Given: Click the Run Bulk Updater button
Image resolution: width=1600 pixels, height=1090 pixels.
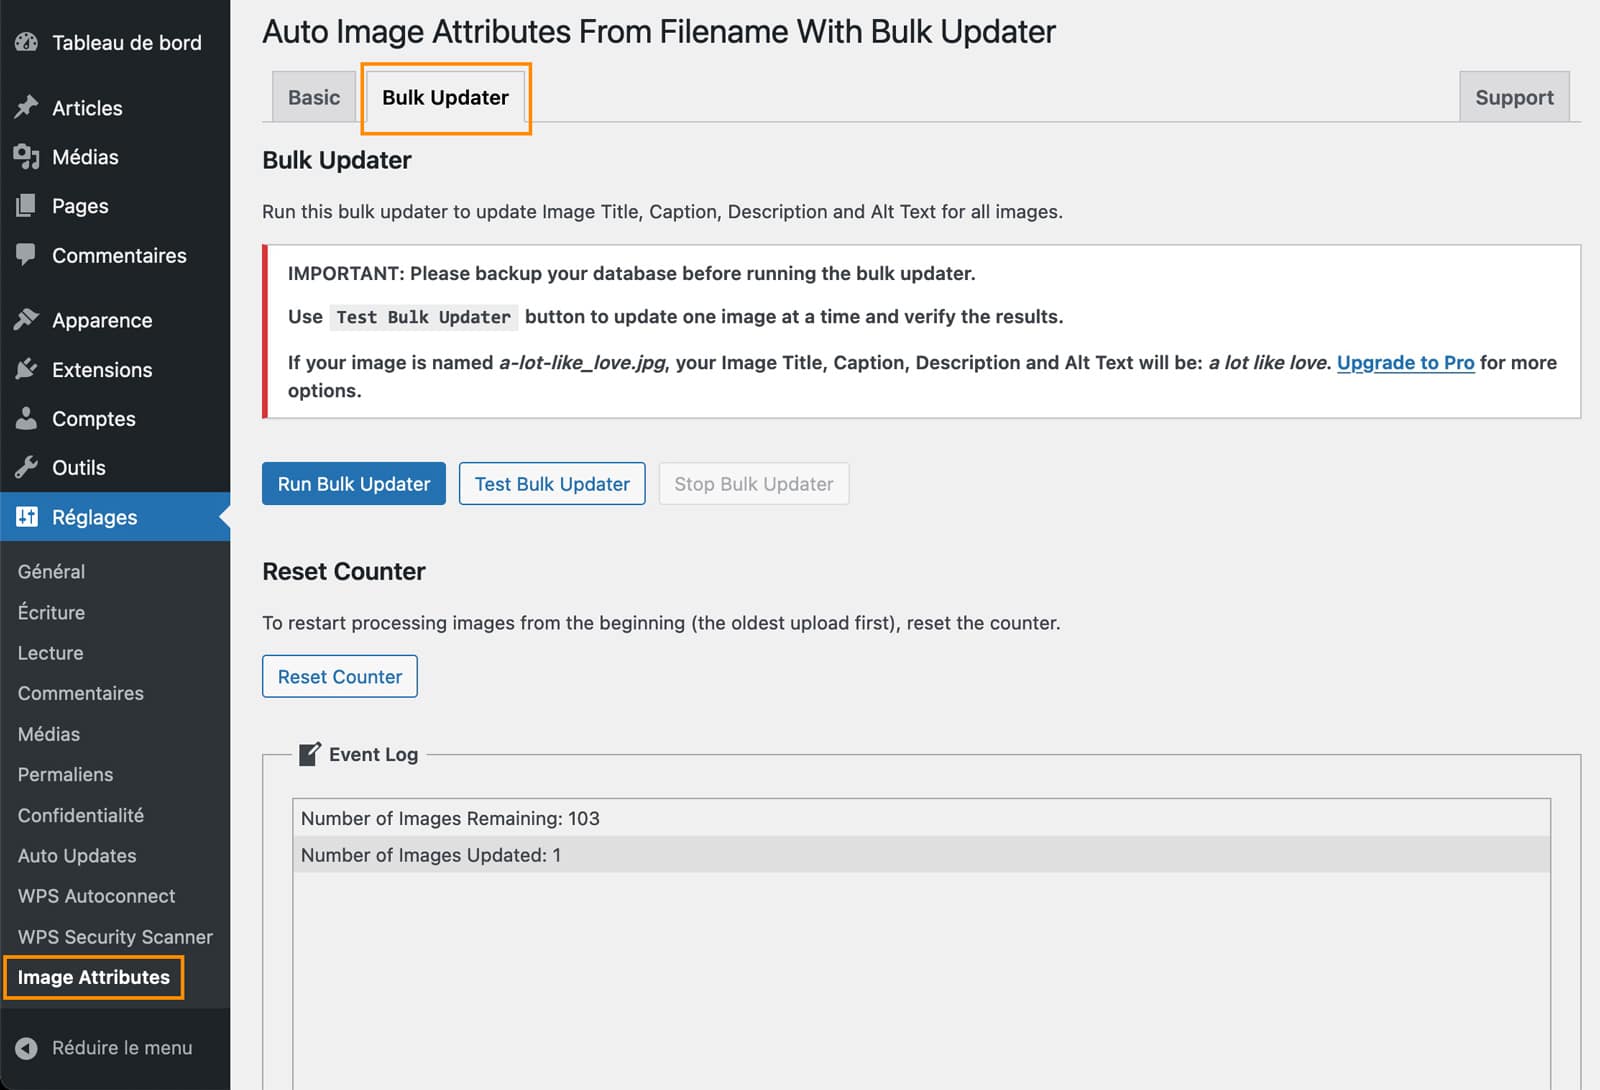Looking at the screenshot, I should point(353,483).
